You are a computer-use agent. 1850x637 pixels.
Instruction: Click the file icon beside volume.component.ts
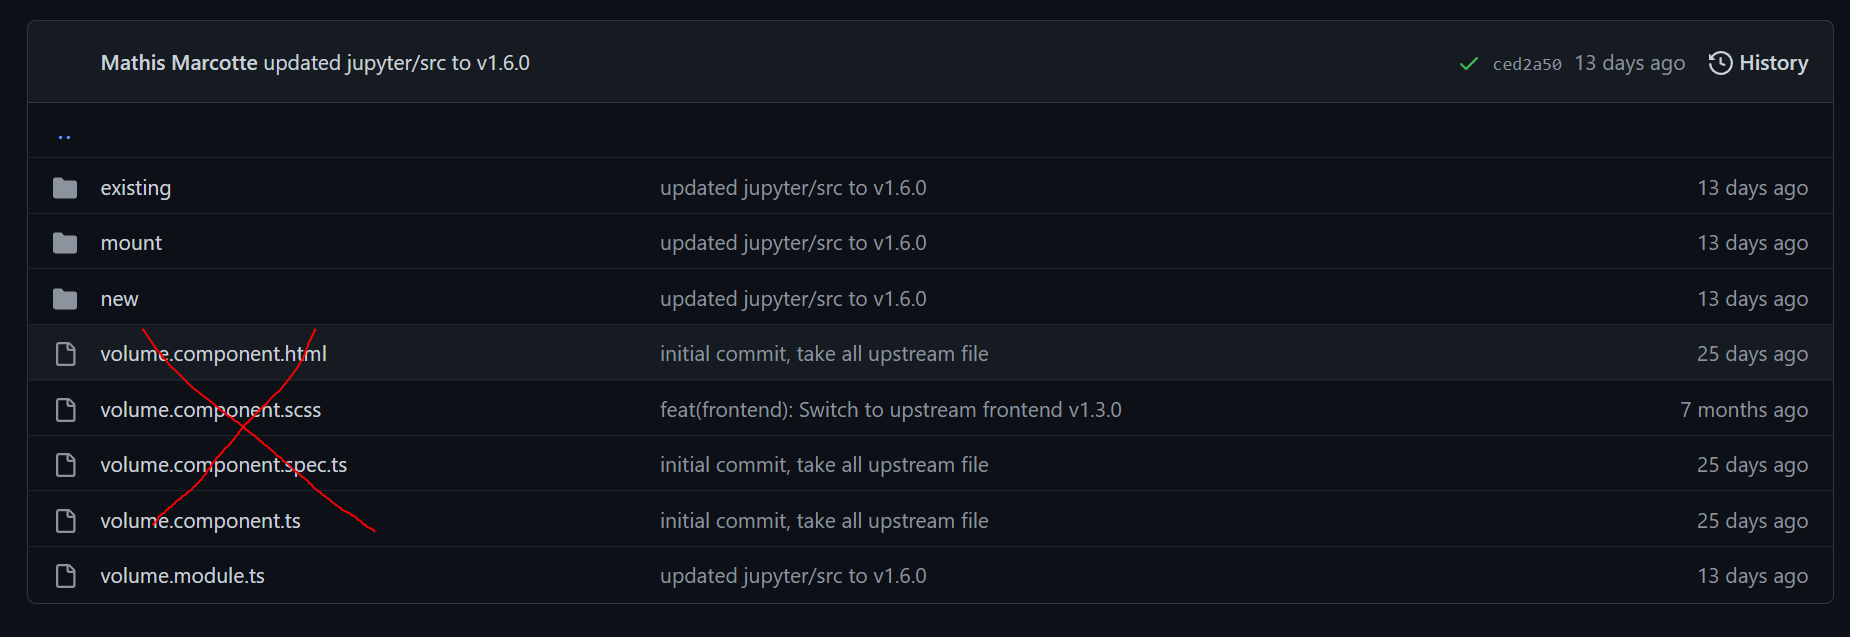click(65, 520)
